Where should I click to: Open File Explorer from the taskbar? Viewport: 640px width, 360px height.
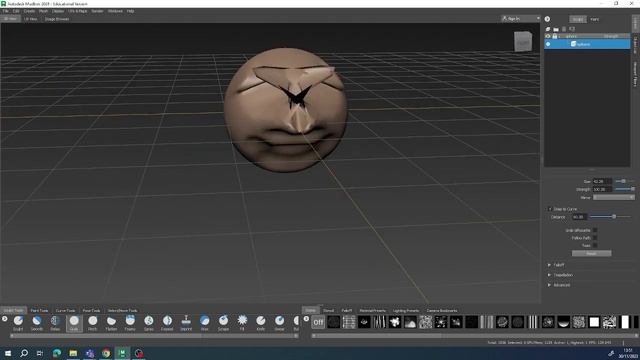[73, 353]
